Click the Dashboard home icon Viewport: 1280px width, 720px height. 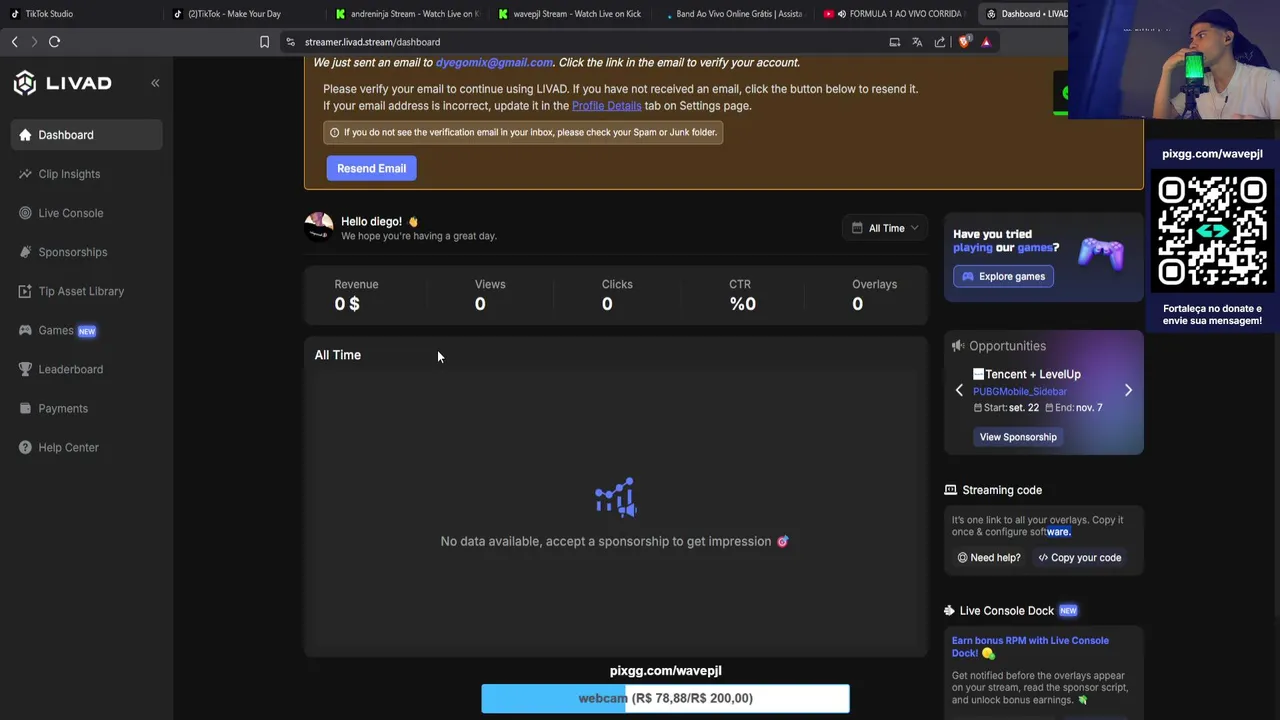coord(25,135)
